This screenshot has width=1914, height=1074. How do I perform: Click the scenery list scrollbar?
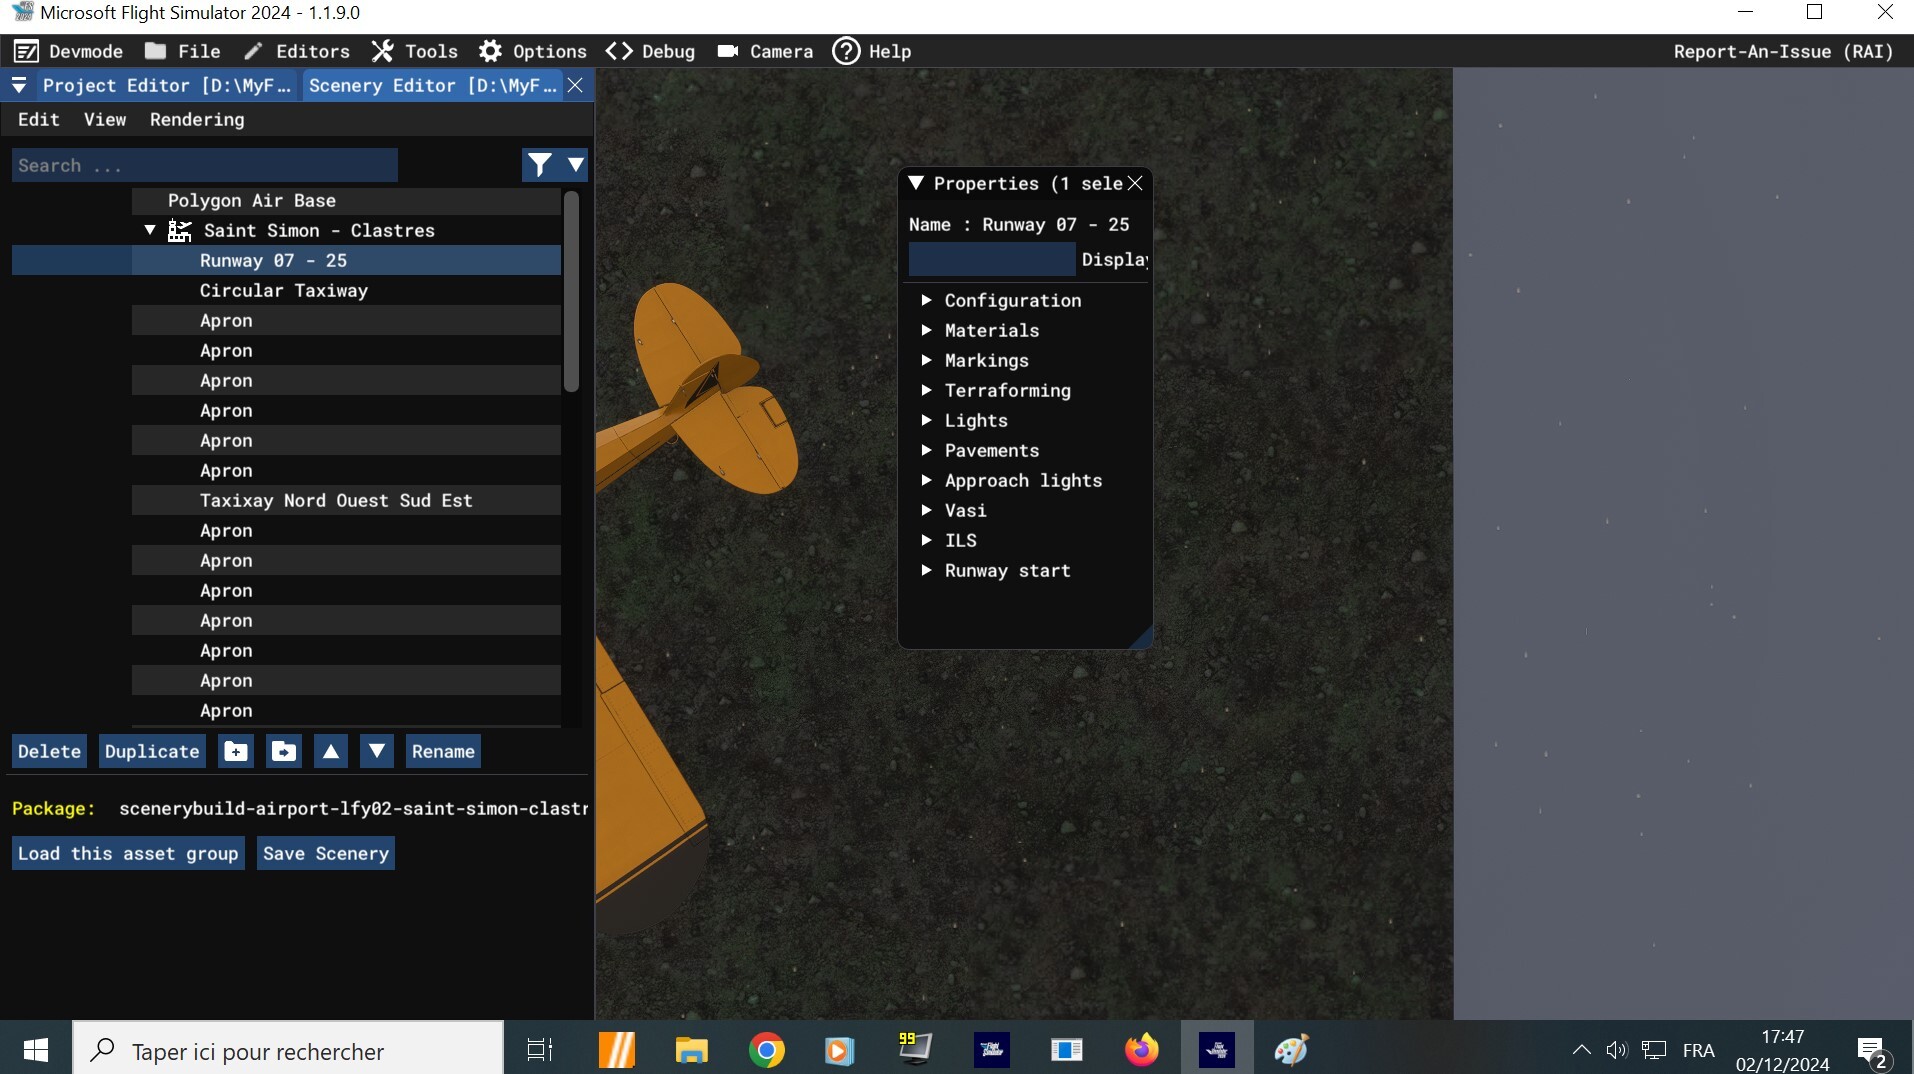(571, 291)
